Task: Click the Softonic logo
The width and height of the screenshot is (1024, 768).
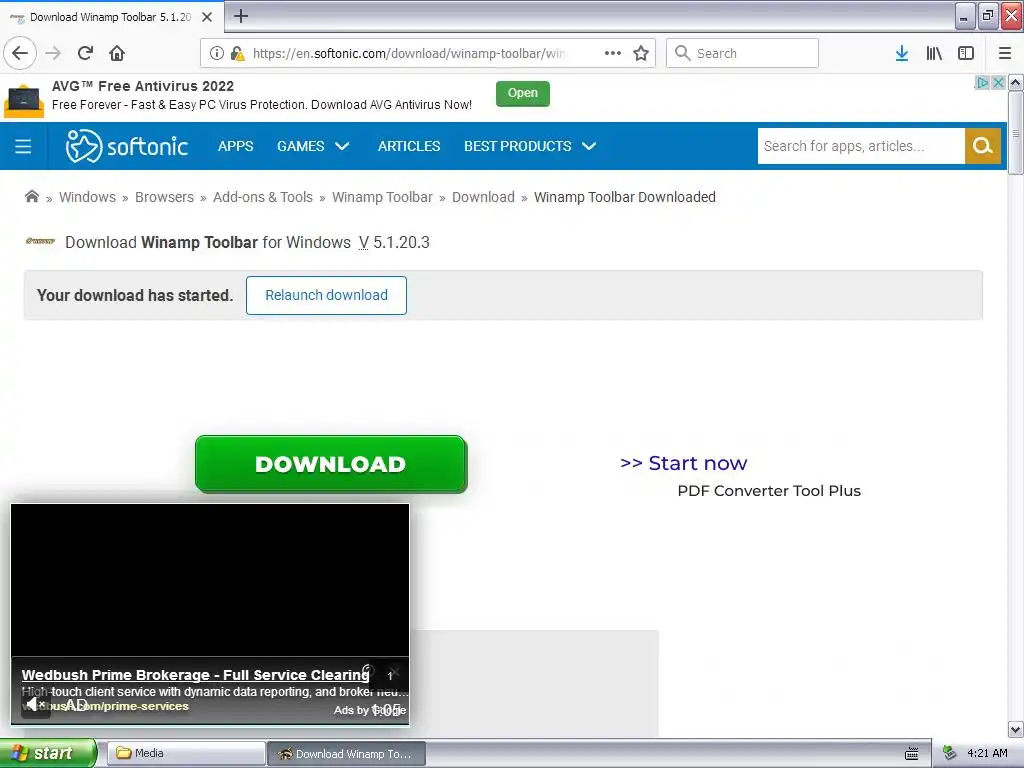Action: [127, 146]
